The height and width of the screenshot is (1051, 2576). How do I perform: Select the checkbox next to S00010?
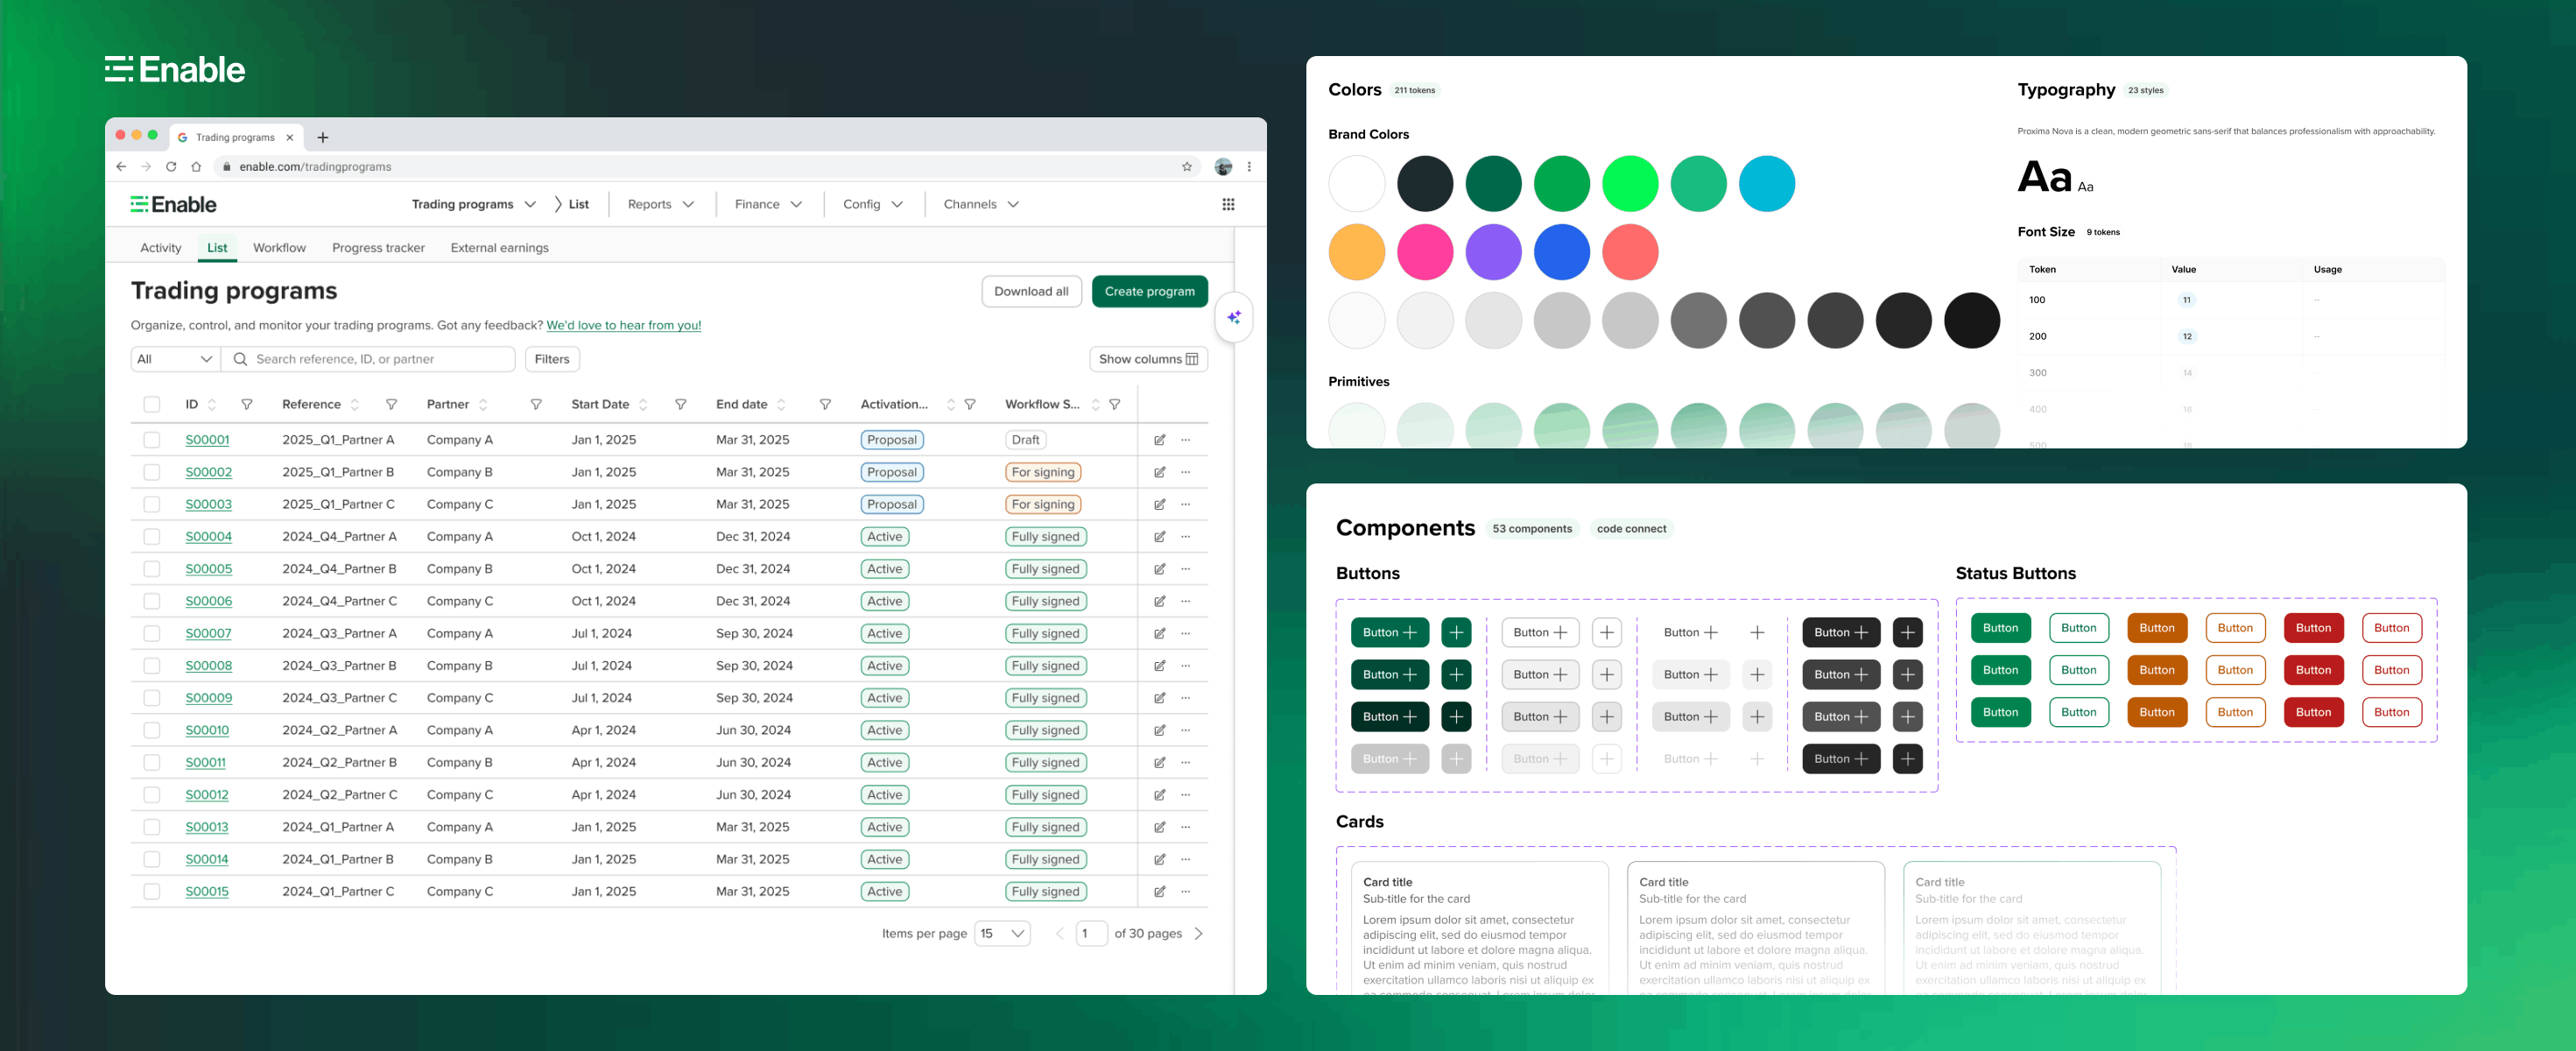(152, 730)
